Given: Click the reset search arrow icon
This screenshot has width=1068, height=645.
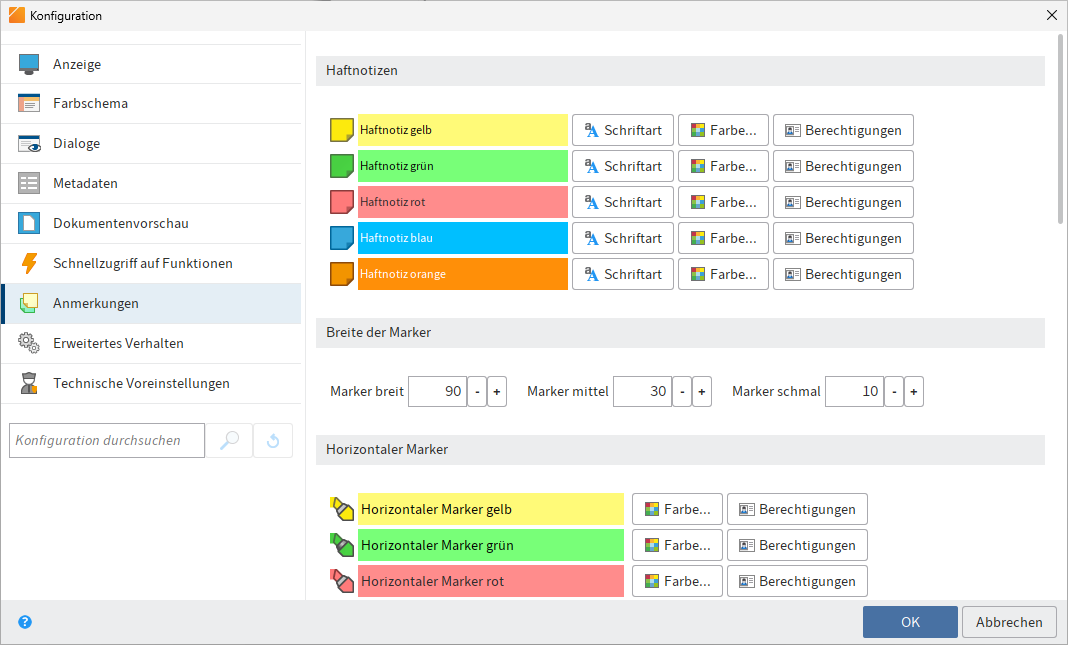Looking at the screenshot, I should click(273, 440).
